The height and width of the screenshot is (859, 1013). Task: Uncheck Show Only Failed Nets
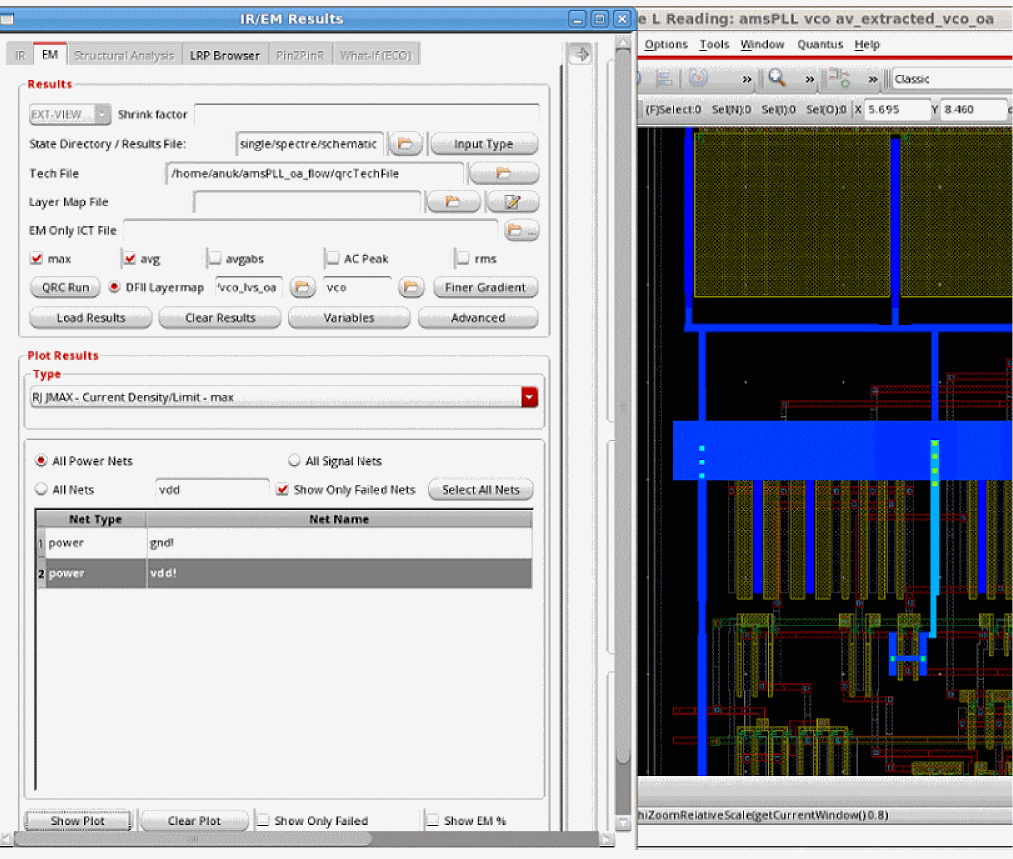coord(282,490)
